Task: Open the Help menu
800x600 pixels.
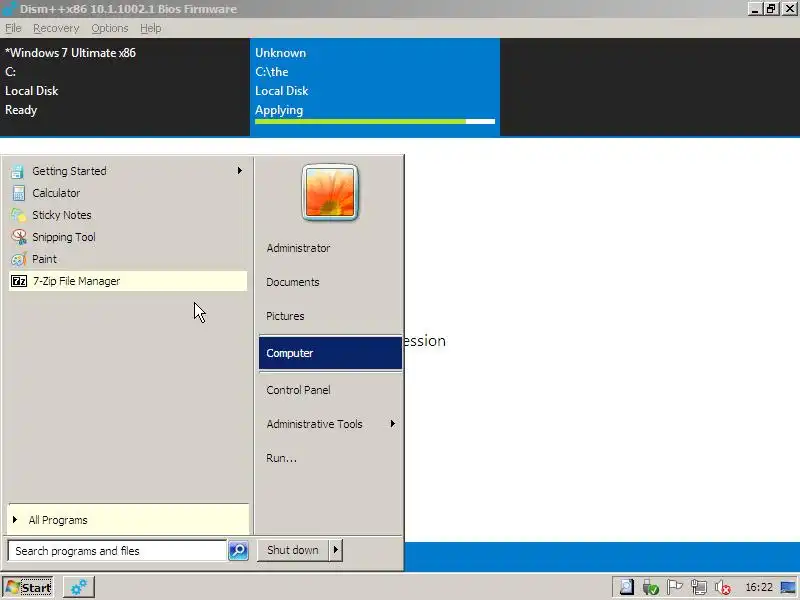Action: pos(151,28)
